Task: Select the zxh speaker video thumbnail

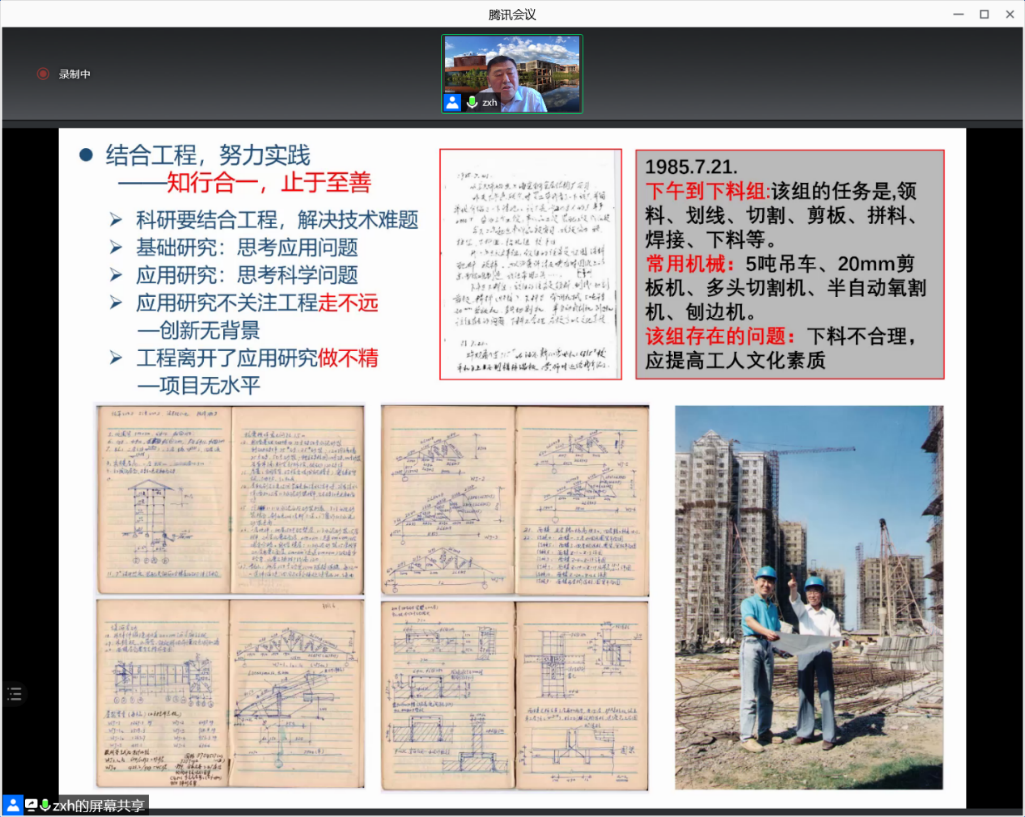Action: 512,73
